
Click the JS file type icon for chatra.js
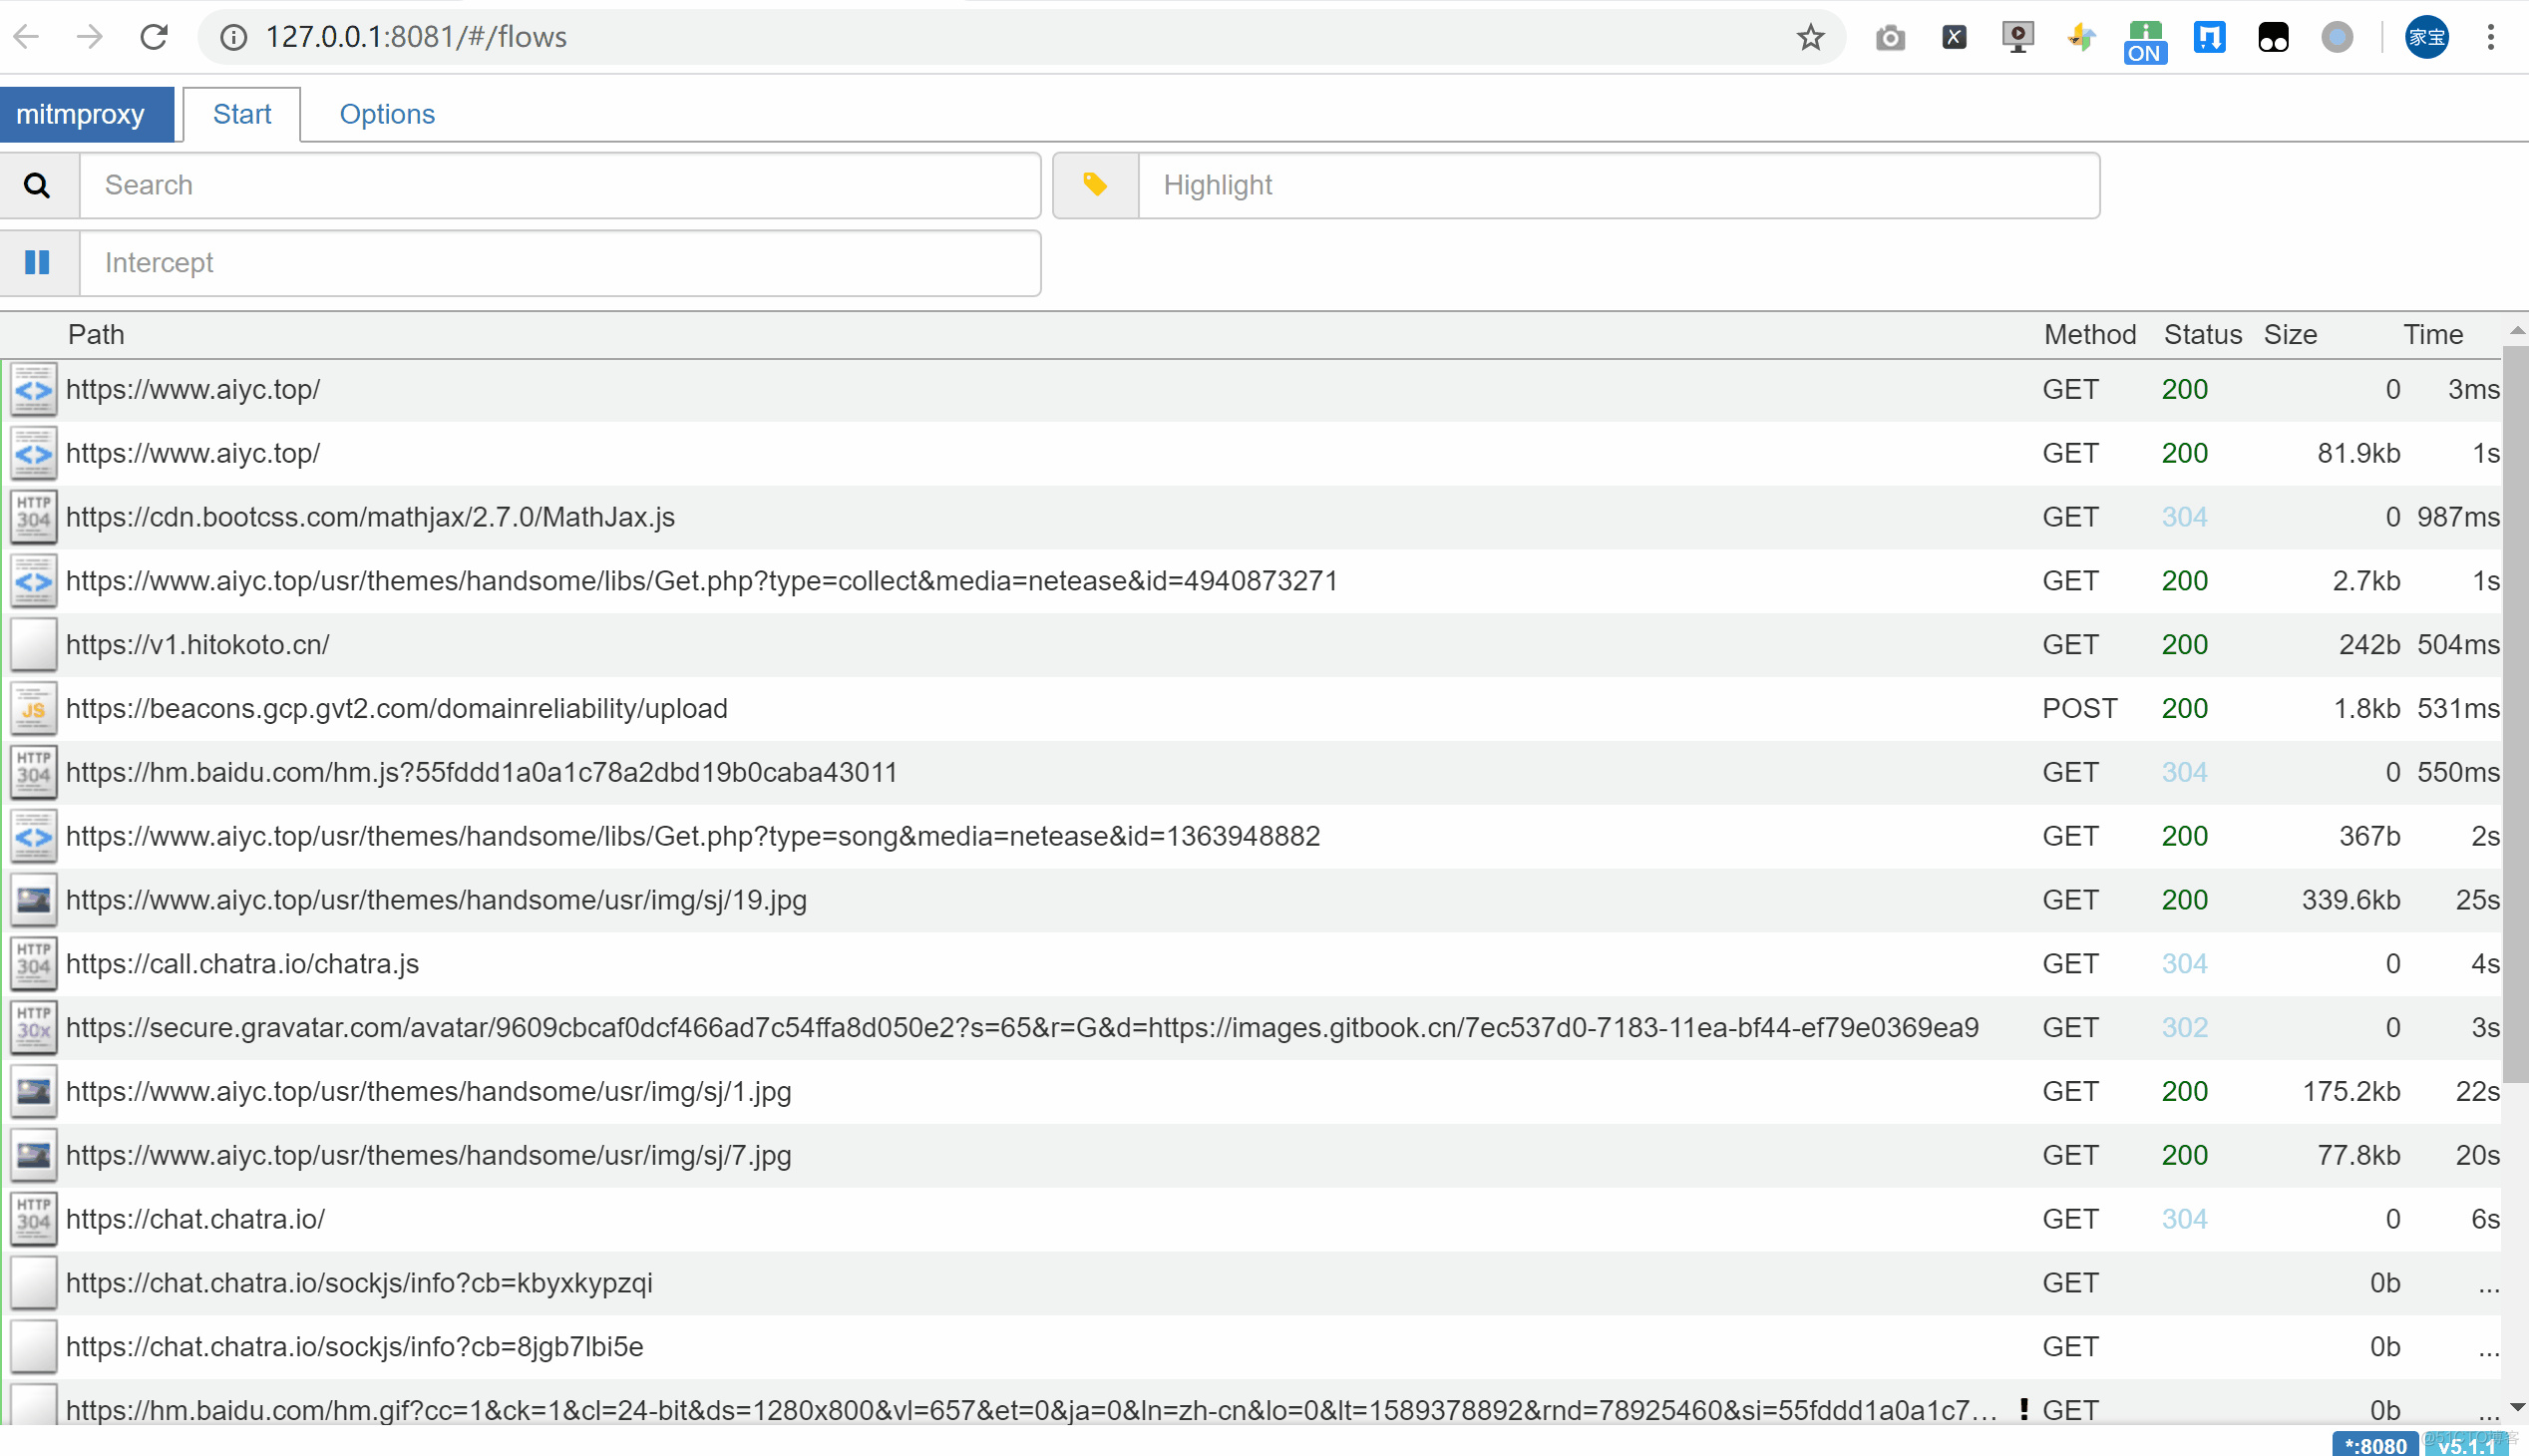pyautogui.click(x=31, y=964)
